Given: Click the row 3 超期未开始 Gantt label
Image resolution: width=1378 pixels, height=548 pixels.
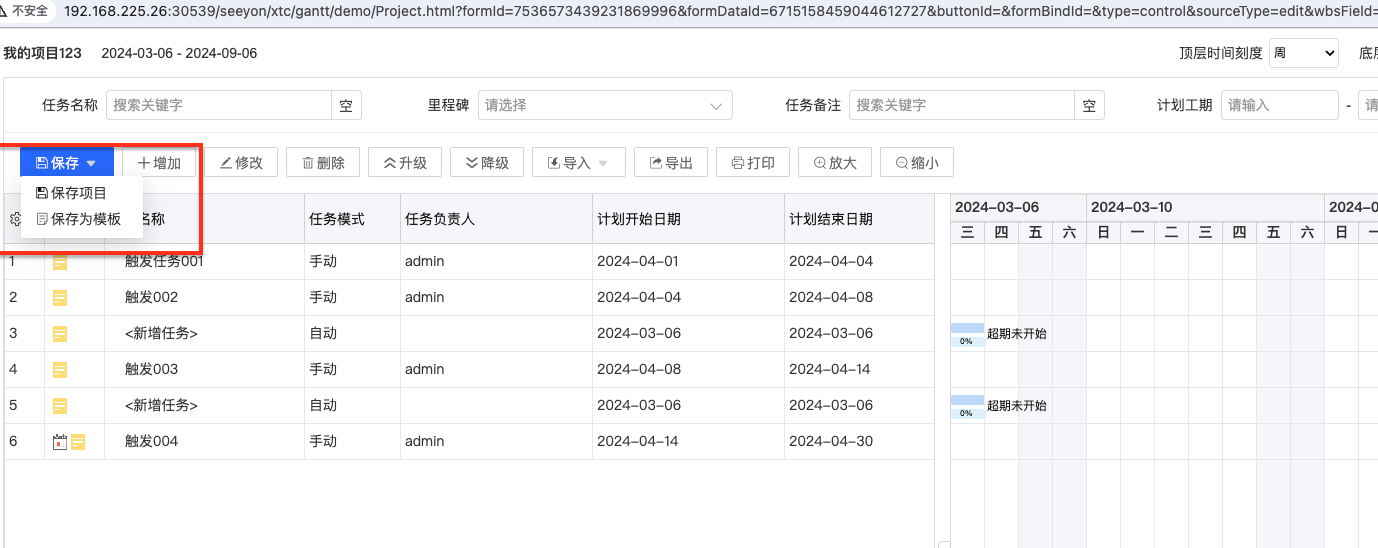Looking at the screenshot, I should click(1017, 334).
